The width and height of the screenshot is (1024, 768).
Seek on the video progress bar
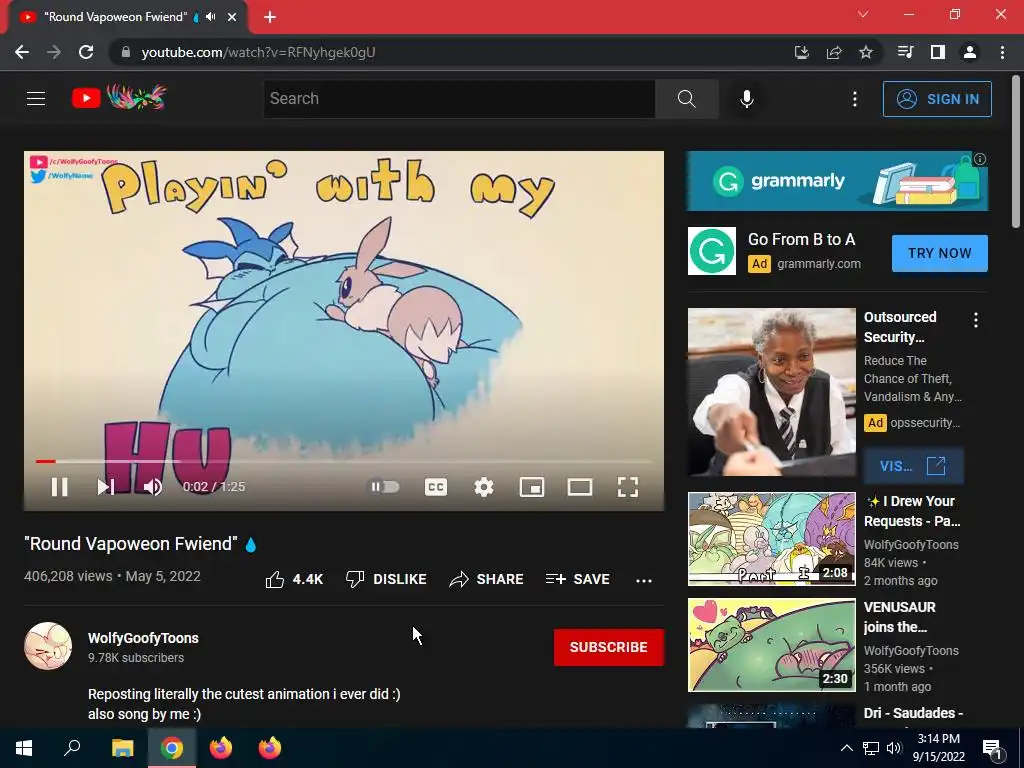click(x=344, y=461)
